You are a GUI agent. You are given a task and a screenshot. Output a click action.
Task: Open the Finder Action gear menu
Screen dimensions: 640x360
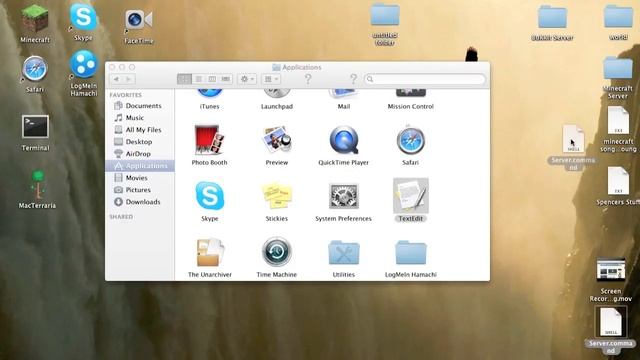click(247, 79)
